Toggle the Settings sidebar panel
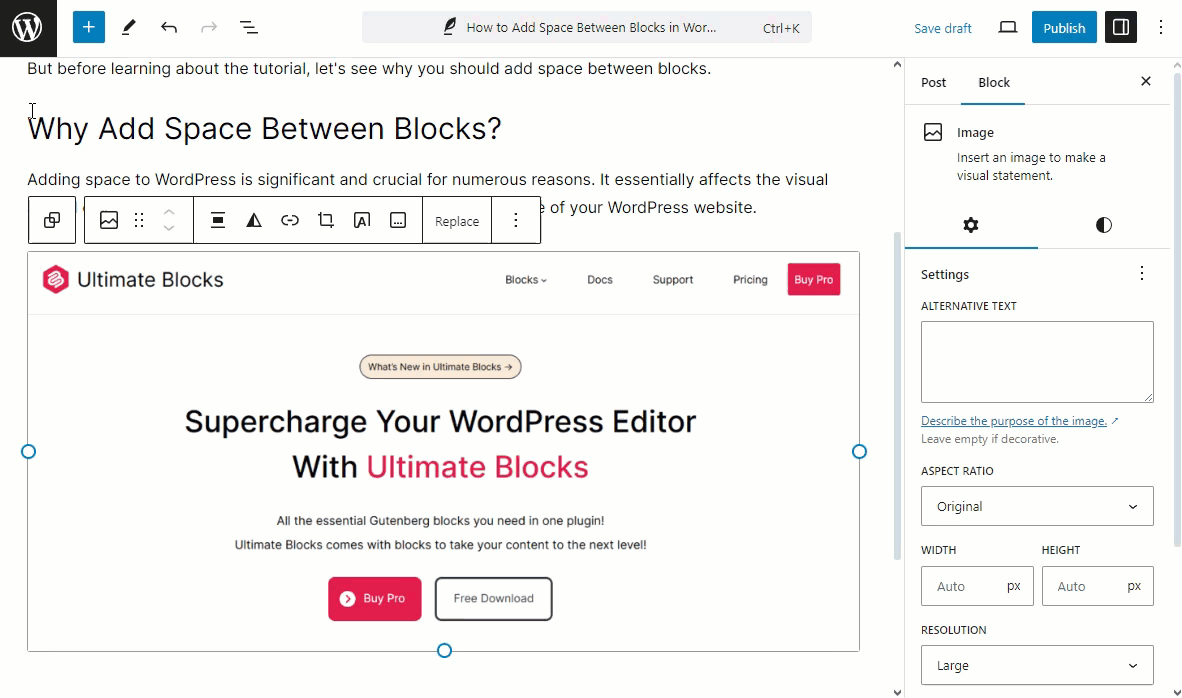Screen dimensions: 1182x698 [x=1121, y=28]
